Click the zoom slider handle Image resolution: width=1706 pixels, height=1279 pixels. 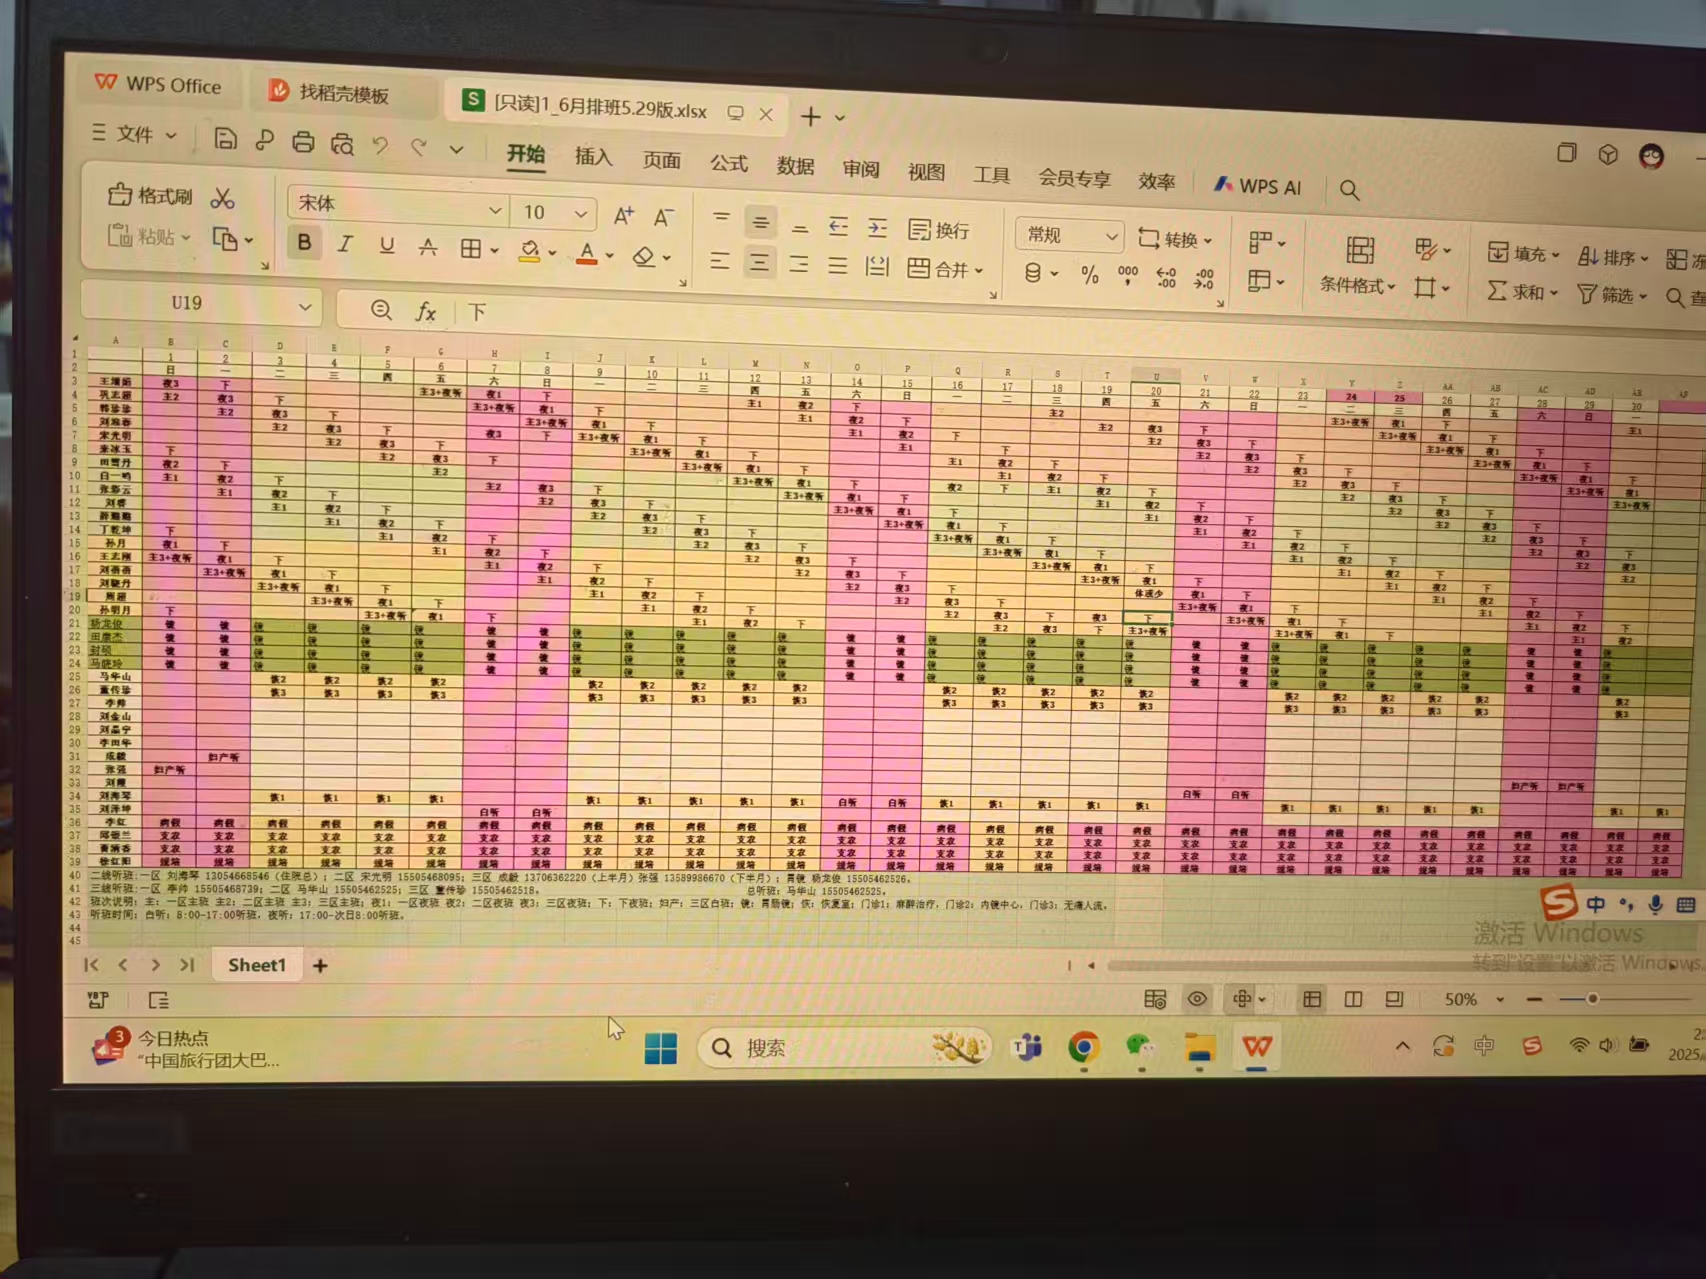click(x=1592, y=999)
